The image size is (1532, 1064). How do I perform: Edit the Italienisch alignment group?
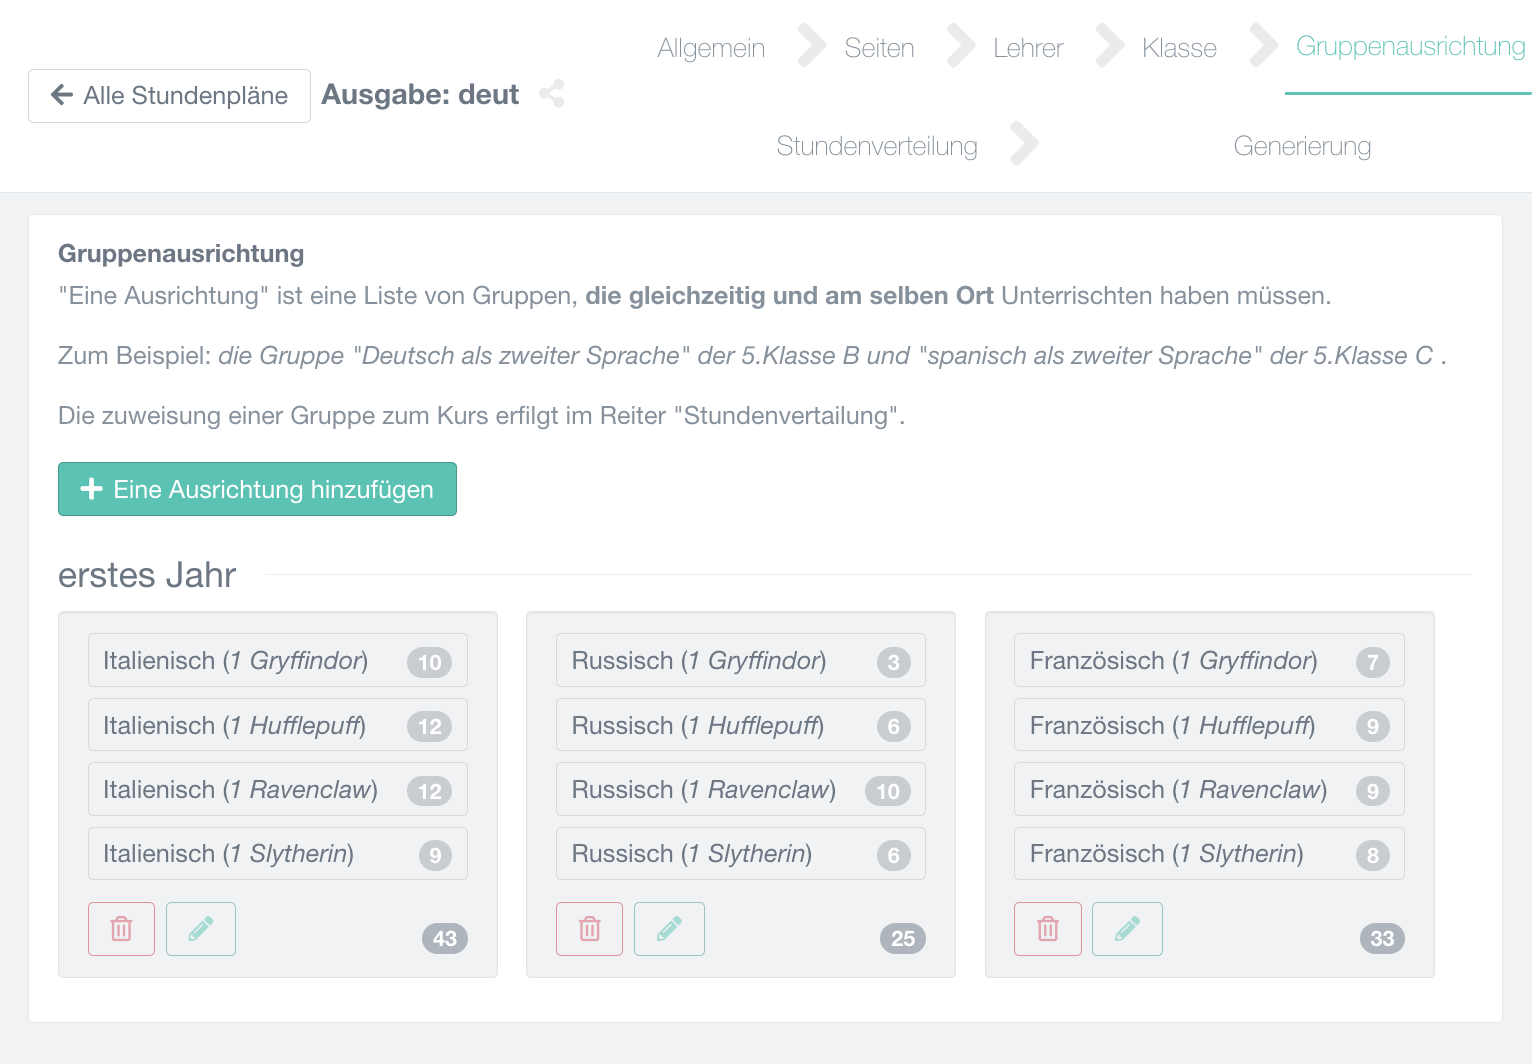point(201,929)
